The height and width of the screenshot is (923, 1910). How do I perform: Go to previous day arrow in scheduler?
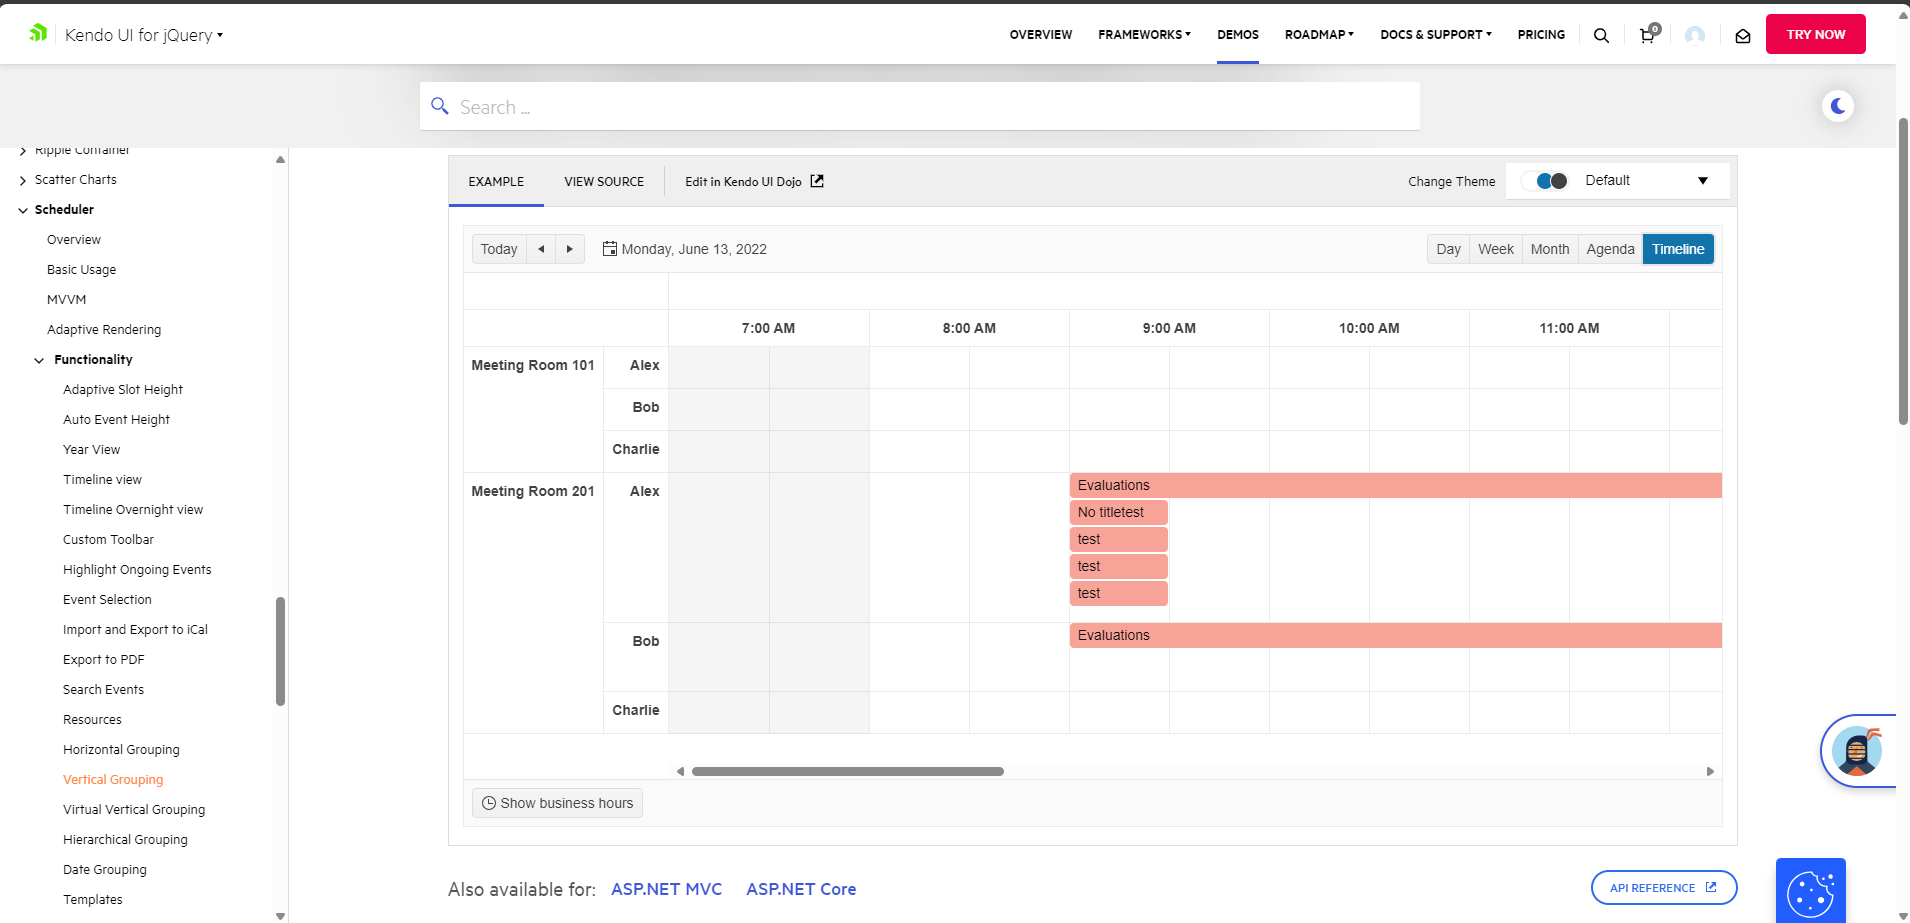[x=541, y=249]
